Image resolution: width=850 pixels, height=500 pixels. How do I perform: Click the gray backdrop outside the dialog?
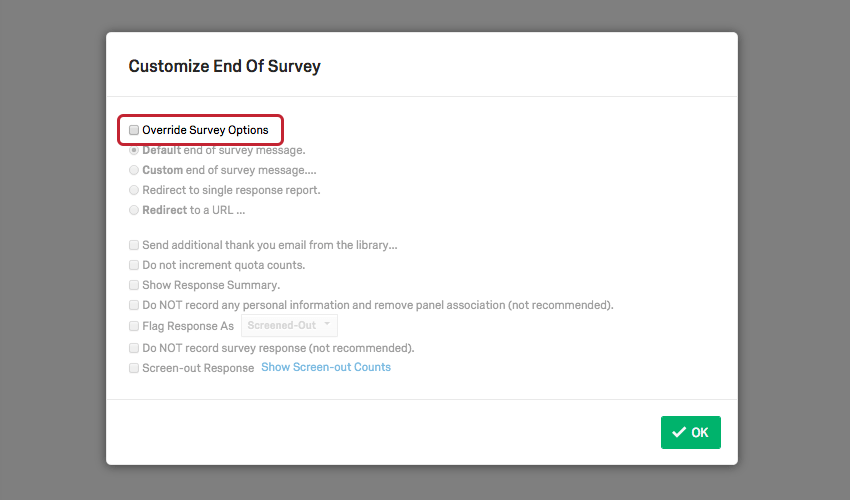[x=50, y=250]
